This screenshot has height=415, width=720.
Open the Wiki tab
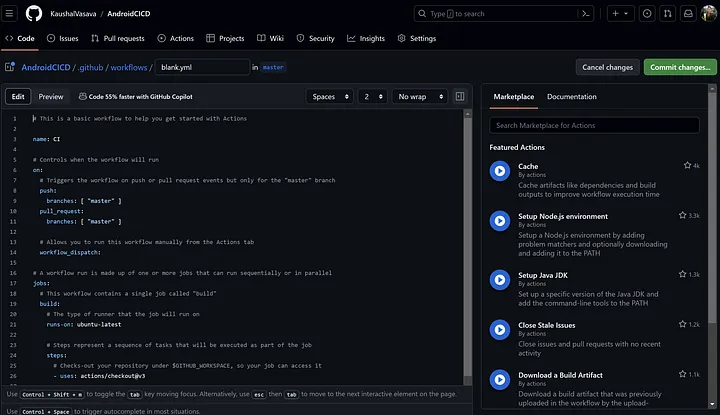(270, 39)
